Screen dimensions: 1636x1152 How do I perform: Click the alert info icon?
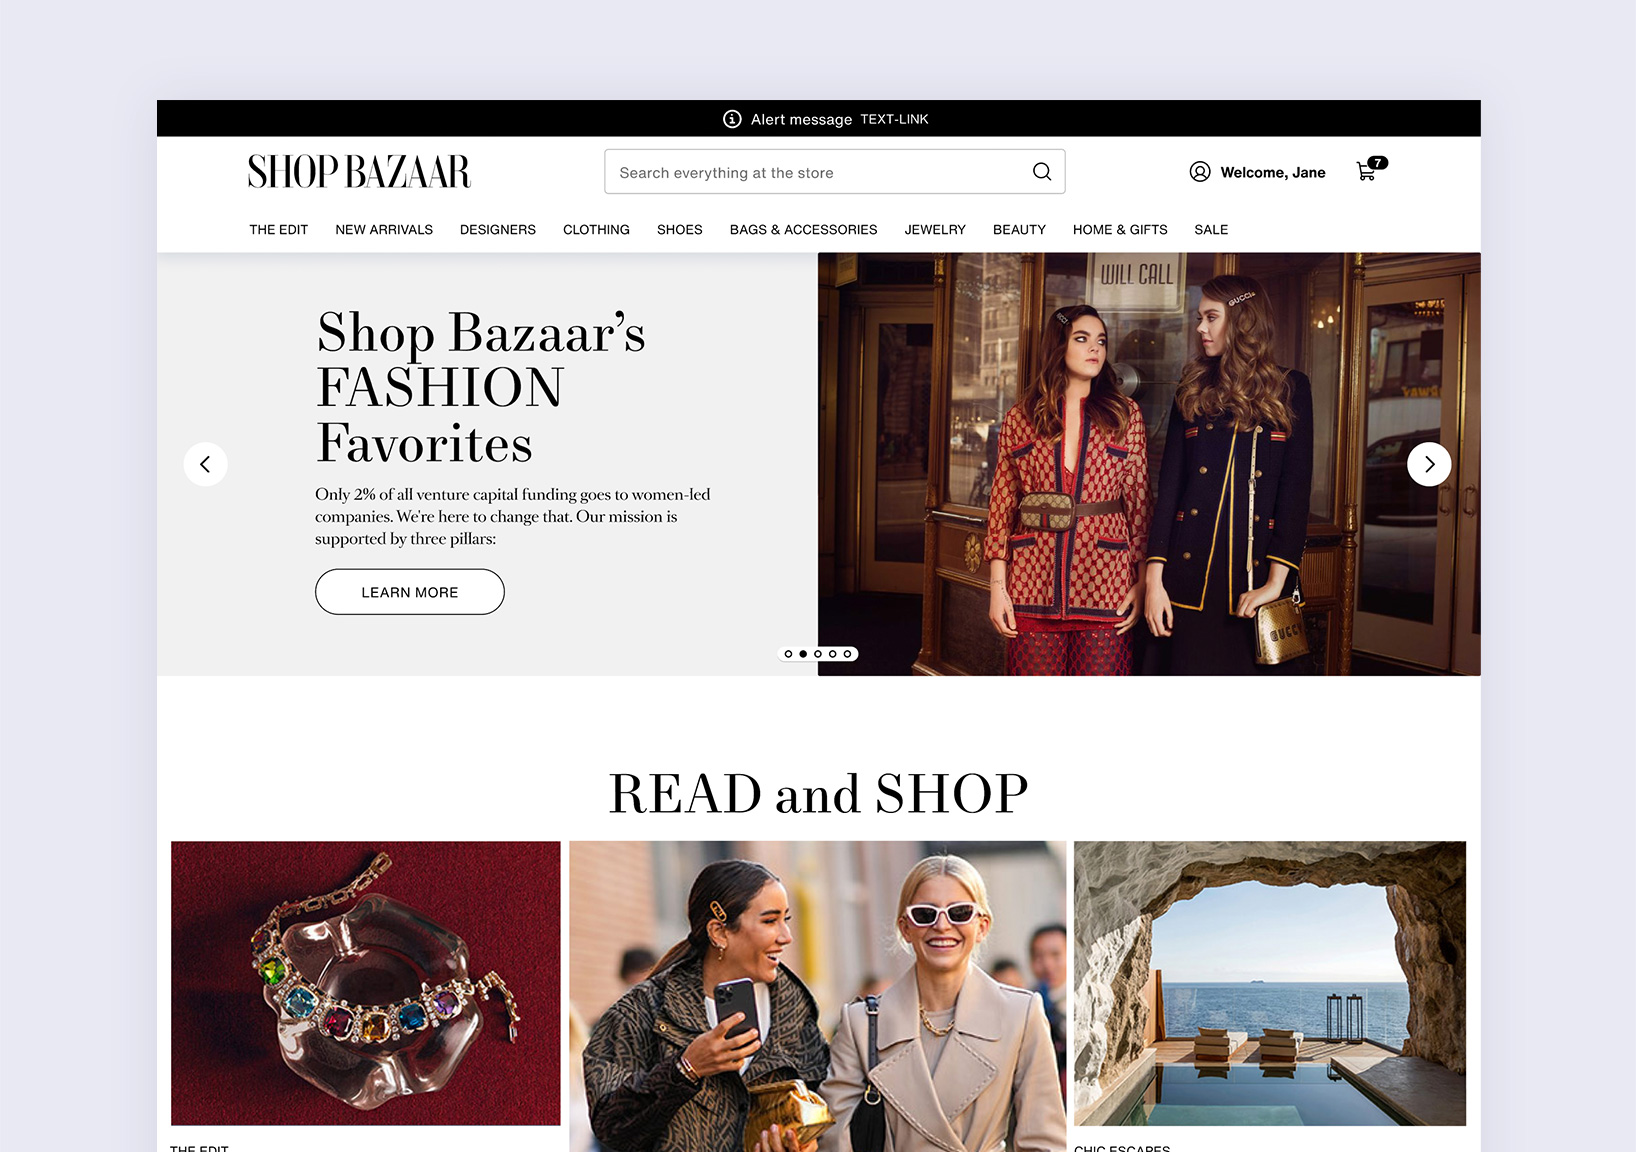732,119
